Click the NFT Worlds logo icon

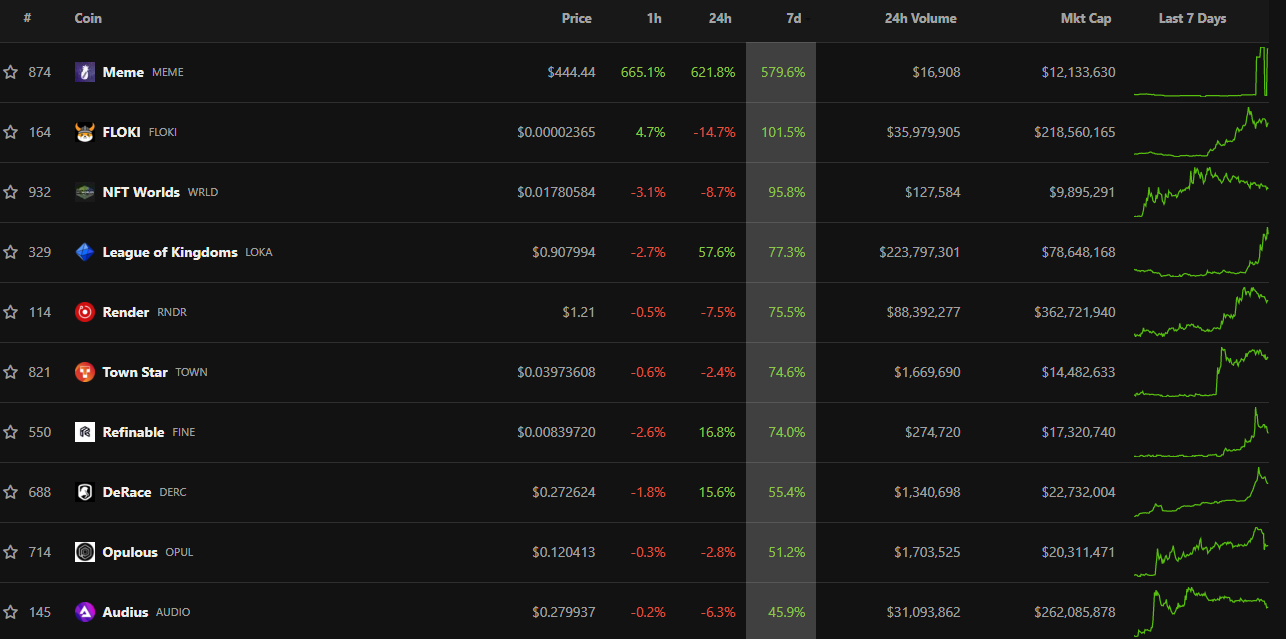(85, 192)
